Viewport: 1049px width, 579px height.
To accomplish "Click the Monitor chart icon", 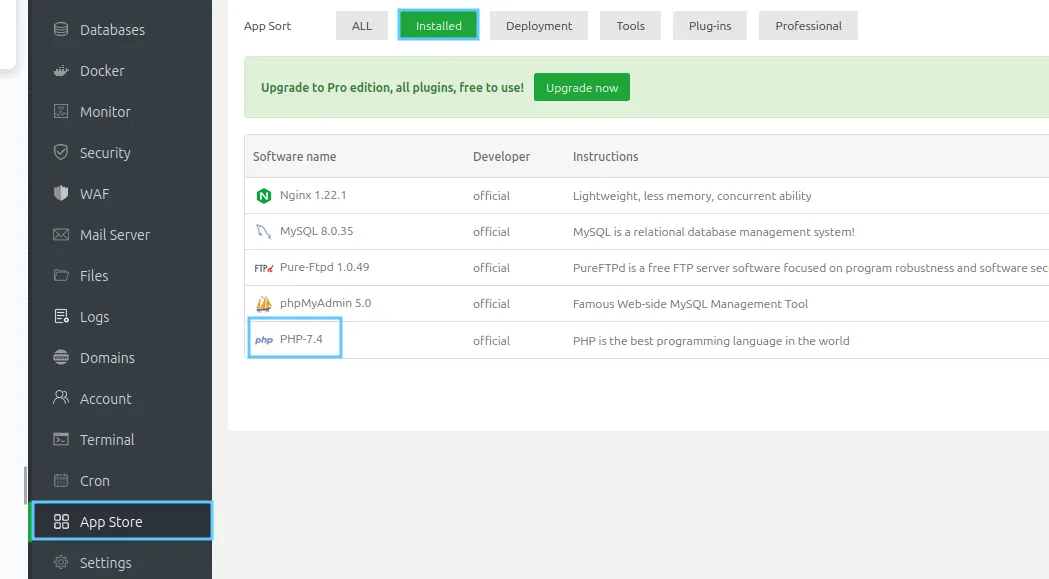I will (61, 111).
